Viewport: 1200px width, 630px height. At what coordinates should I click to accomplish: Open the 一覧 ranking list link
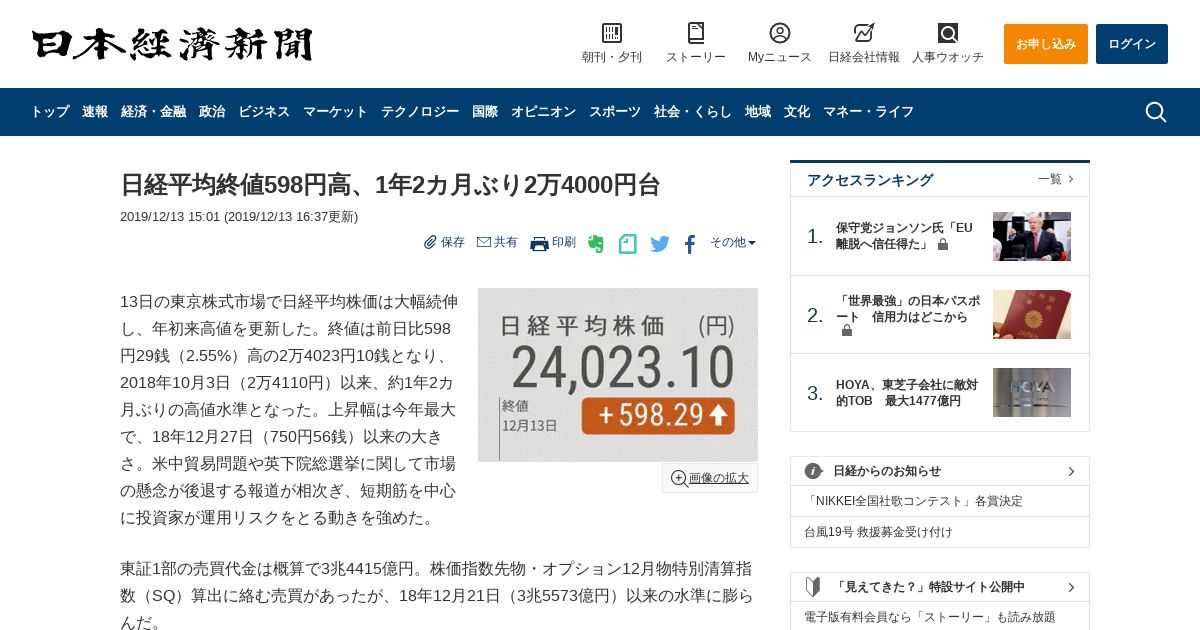point(1056,179)
